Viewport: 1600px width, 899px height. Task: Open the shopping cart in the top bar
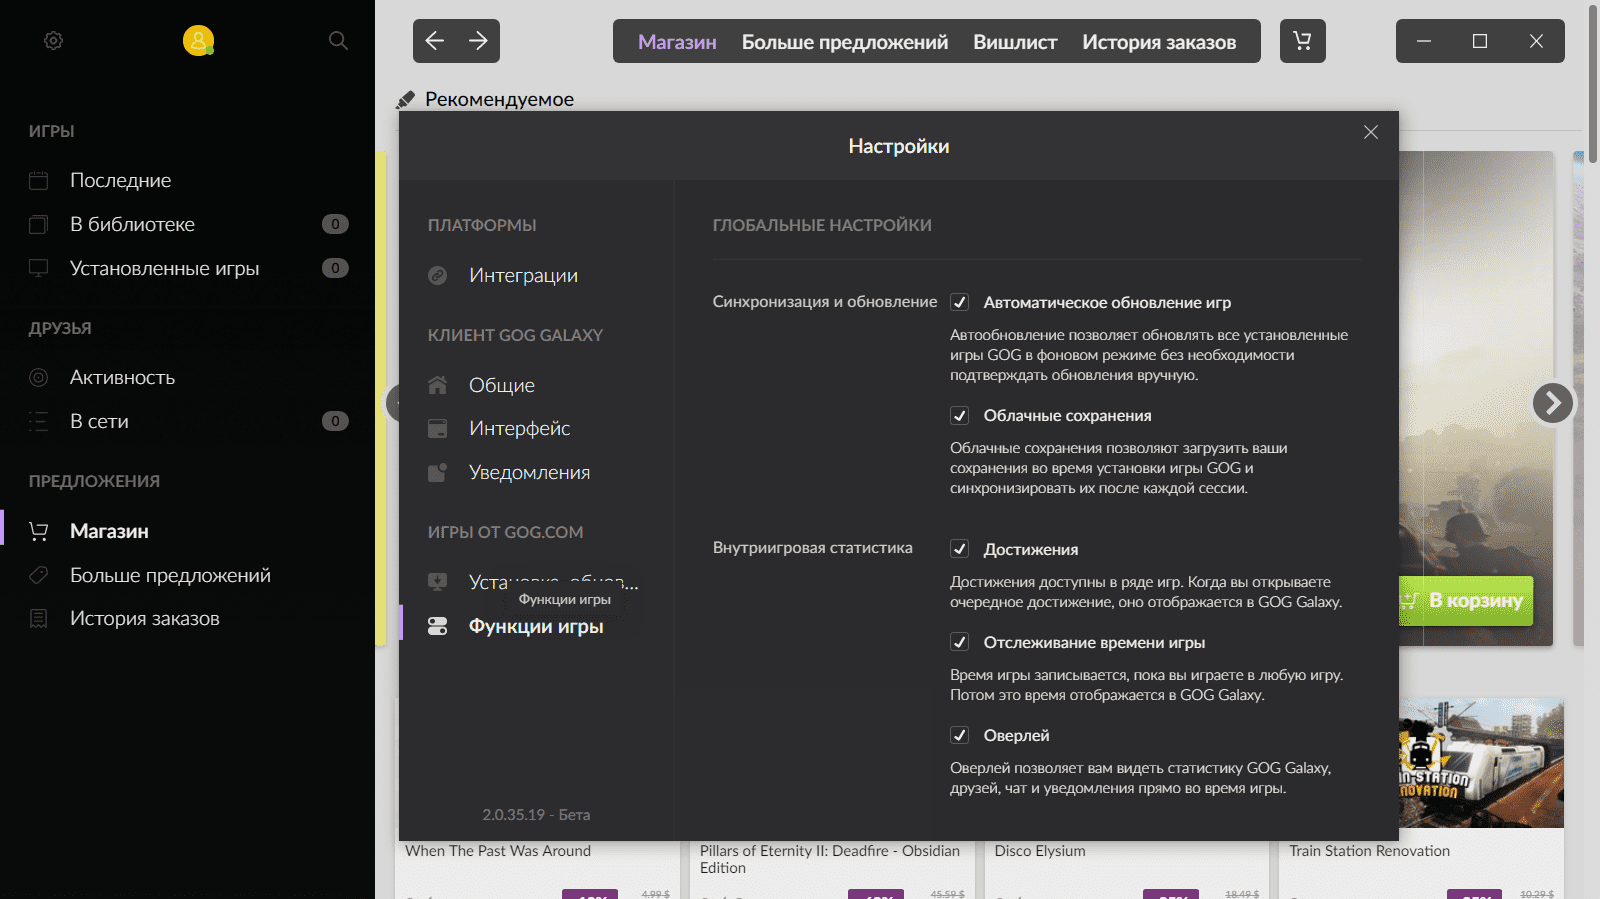point(1302,41)
